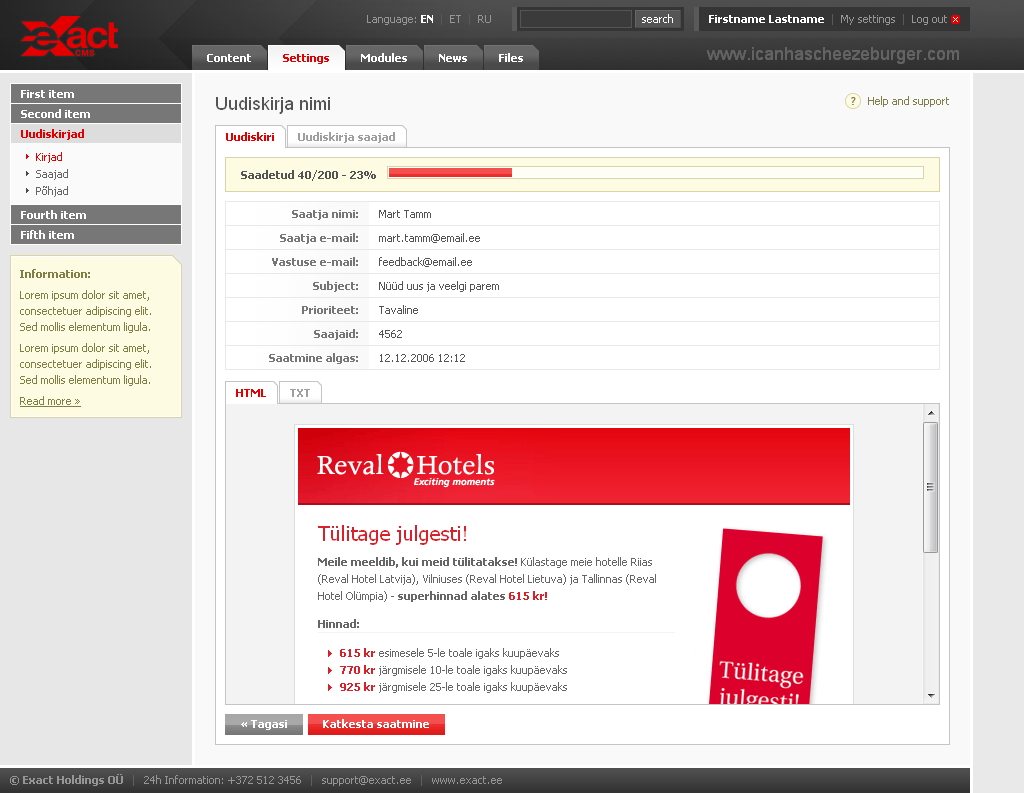
Task: Switch to the Modules tab
Action: click(x=383, y=58)
